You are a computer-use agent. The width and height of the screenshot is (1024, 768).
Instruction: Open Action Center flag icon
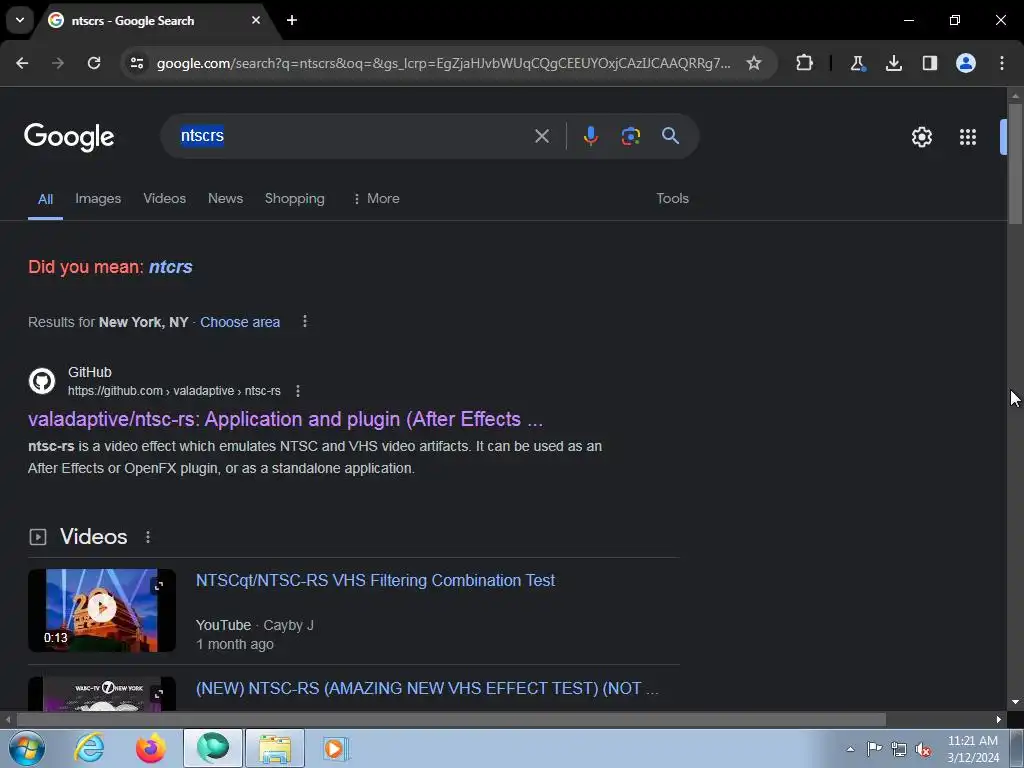pyautogui.click(x=874, y=749)
